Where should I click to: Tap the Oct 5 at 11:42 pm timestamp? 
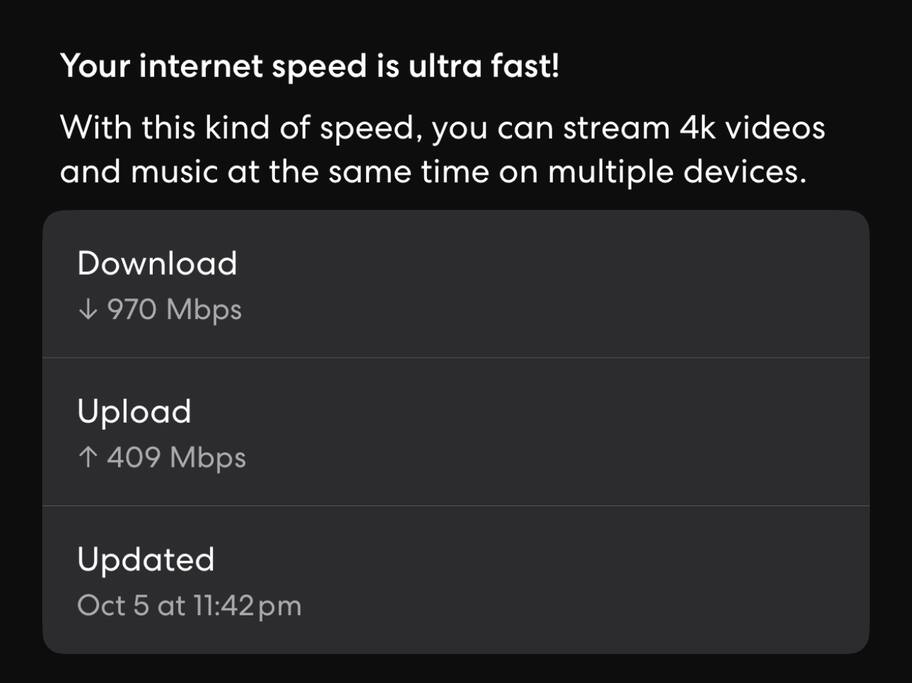click(x=189, y=605)
